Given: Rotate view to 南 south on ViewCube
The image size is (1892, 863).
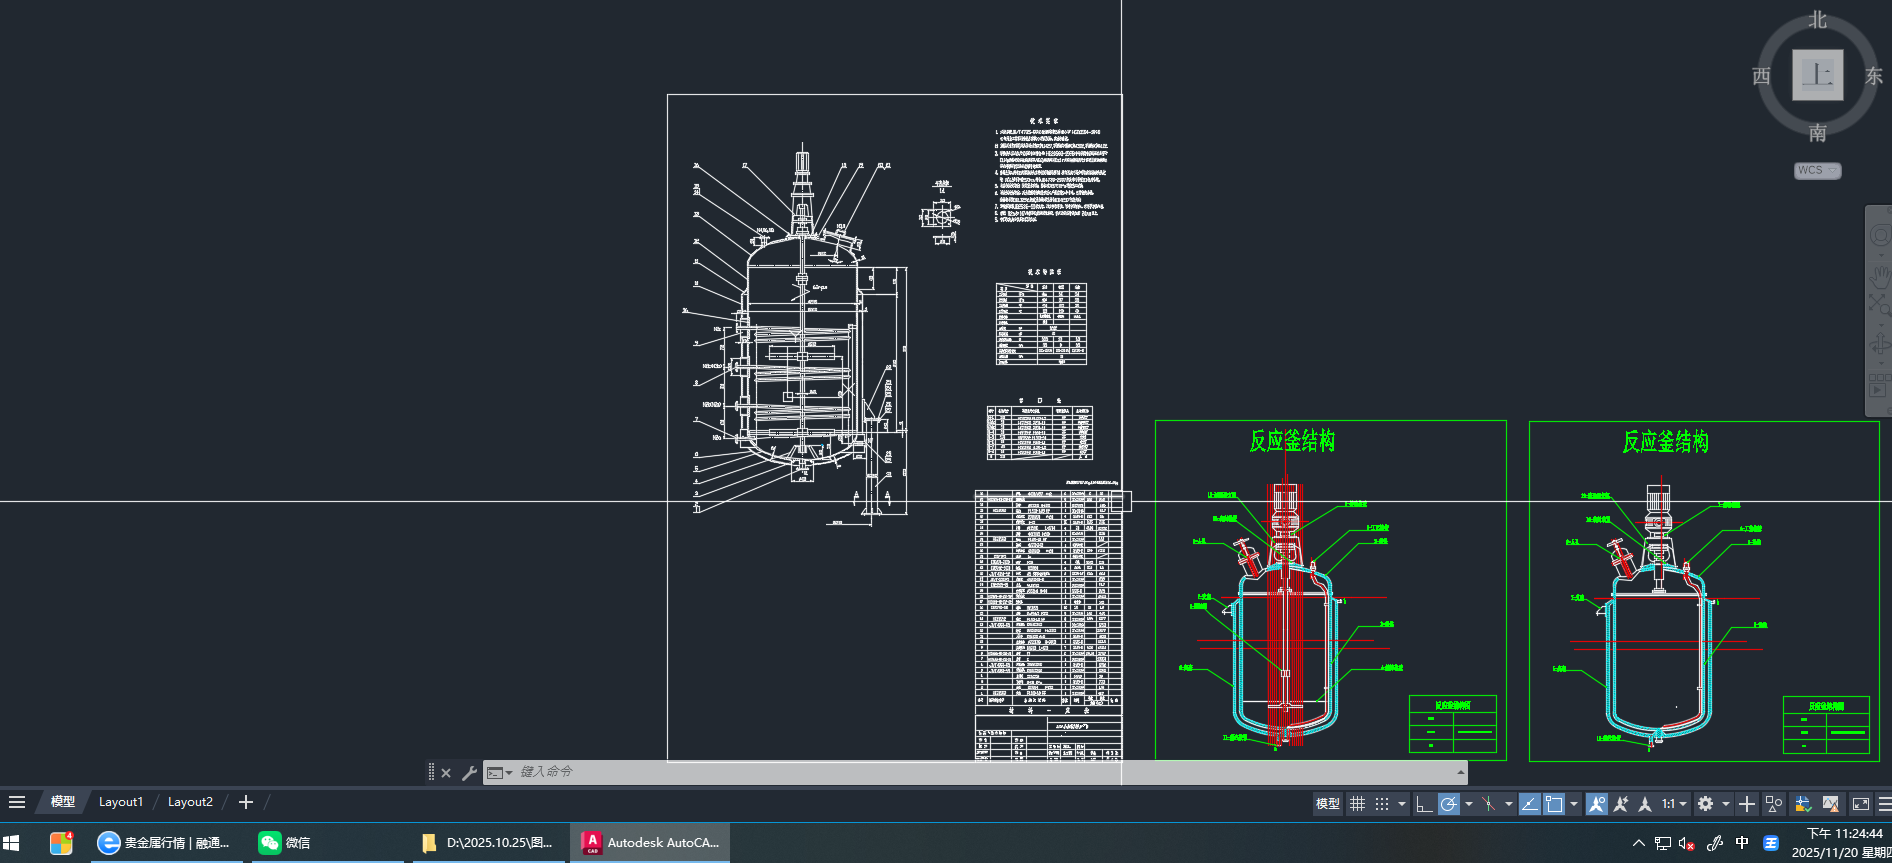Looking at the screenshot, I should pyautogui.click(x=1817, y=133).
